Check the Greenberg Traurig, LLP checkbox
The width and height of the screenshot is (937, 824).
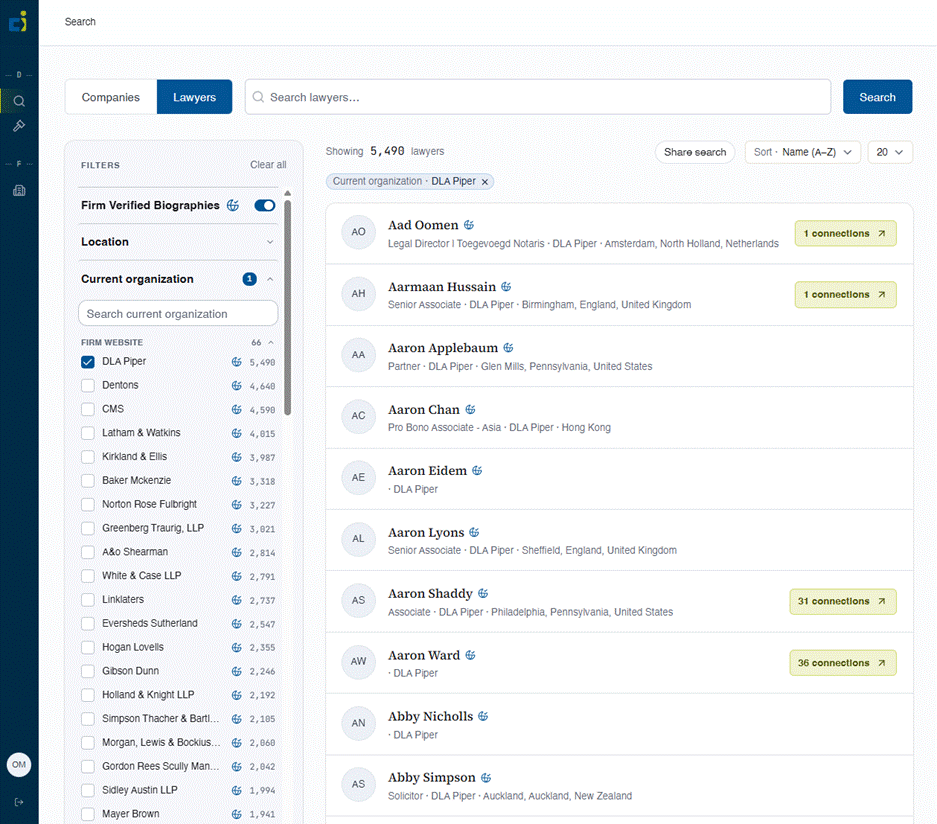(88, 529)
